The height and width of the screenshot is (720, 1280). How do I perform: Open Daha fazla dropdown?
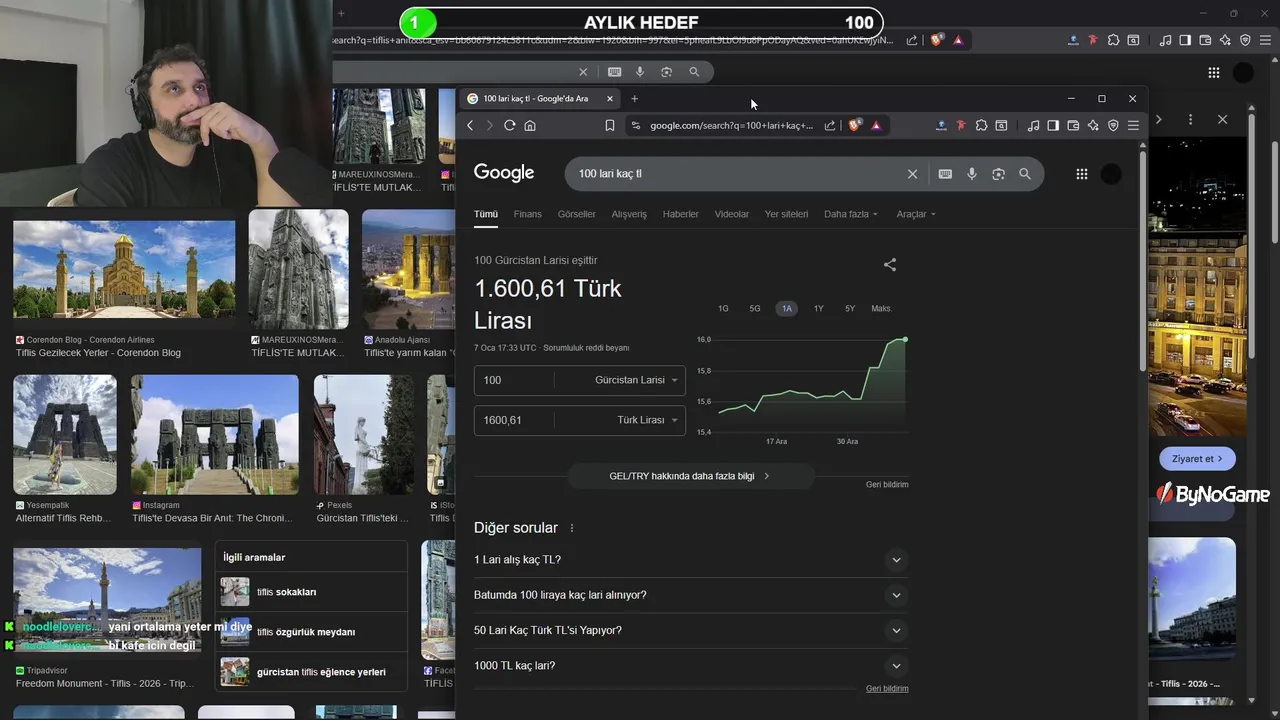(x=851, y=214)
